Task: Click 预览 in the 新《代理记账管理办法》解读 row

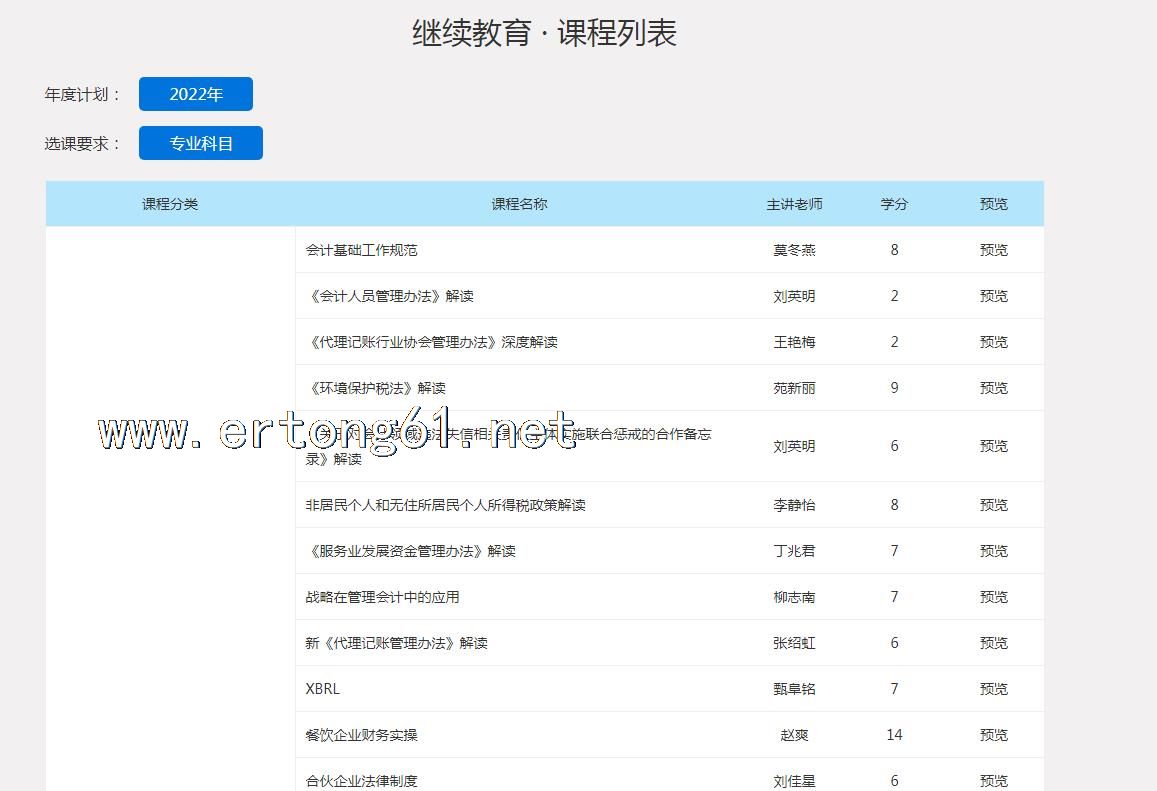Action: (x=993, y=643)
